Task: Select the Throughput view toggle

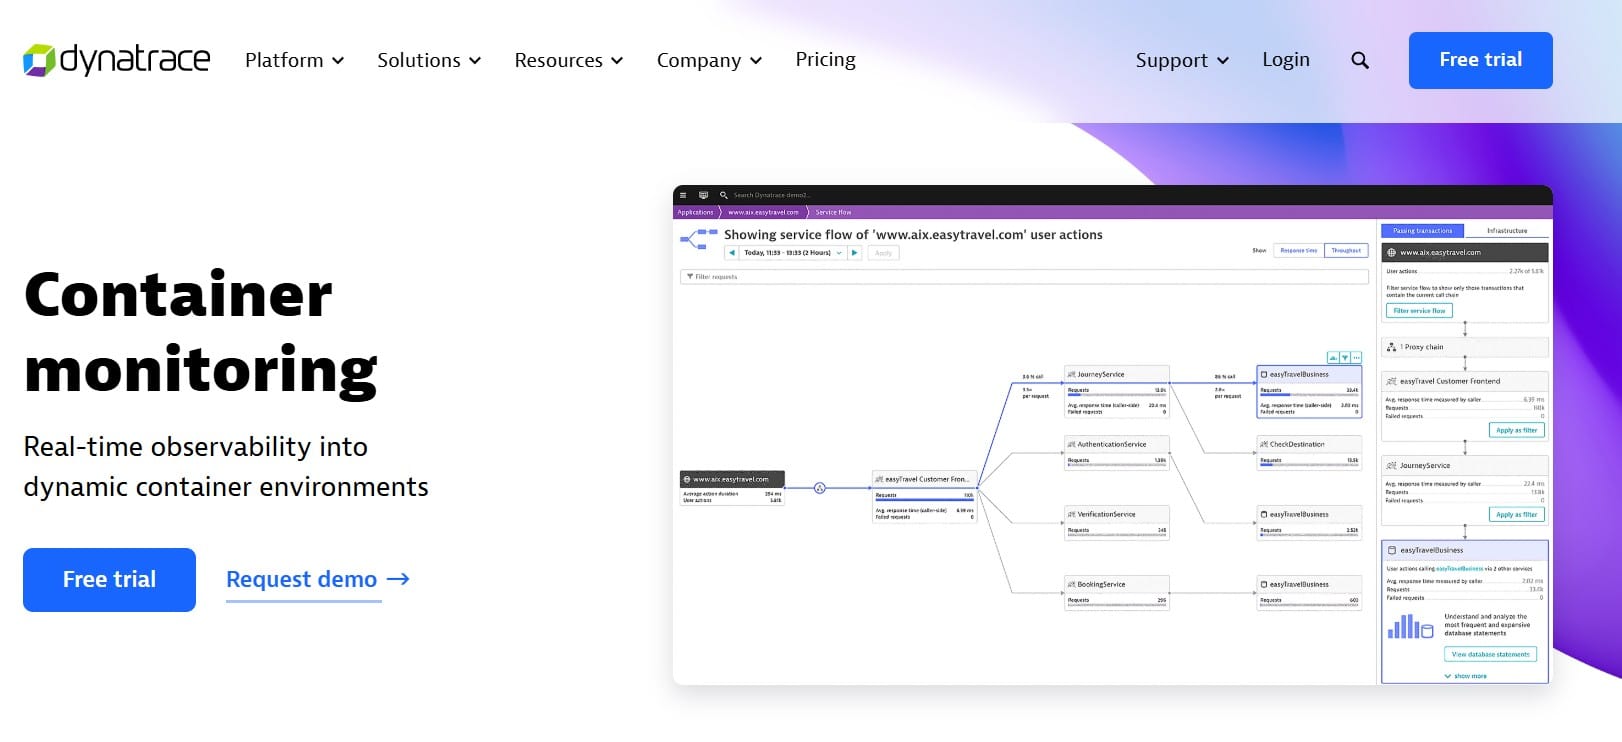Action: tap(1346, 250)
